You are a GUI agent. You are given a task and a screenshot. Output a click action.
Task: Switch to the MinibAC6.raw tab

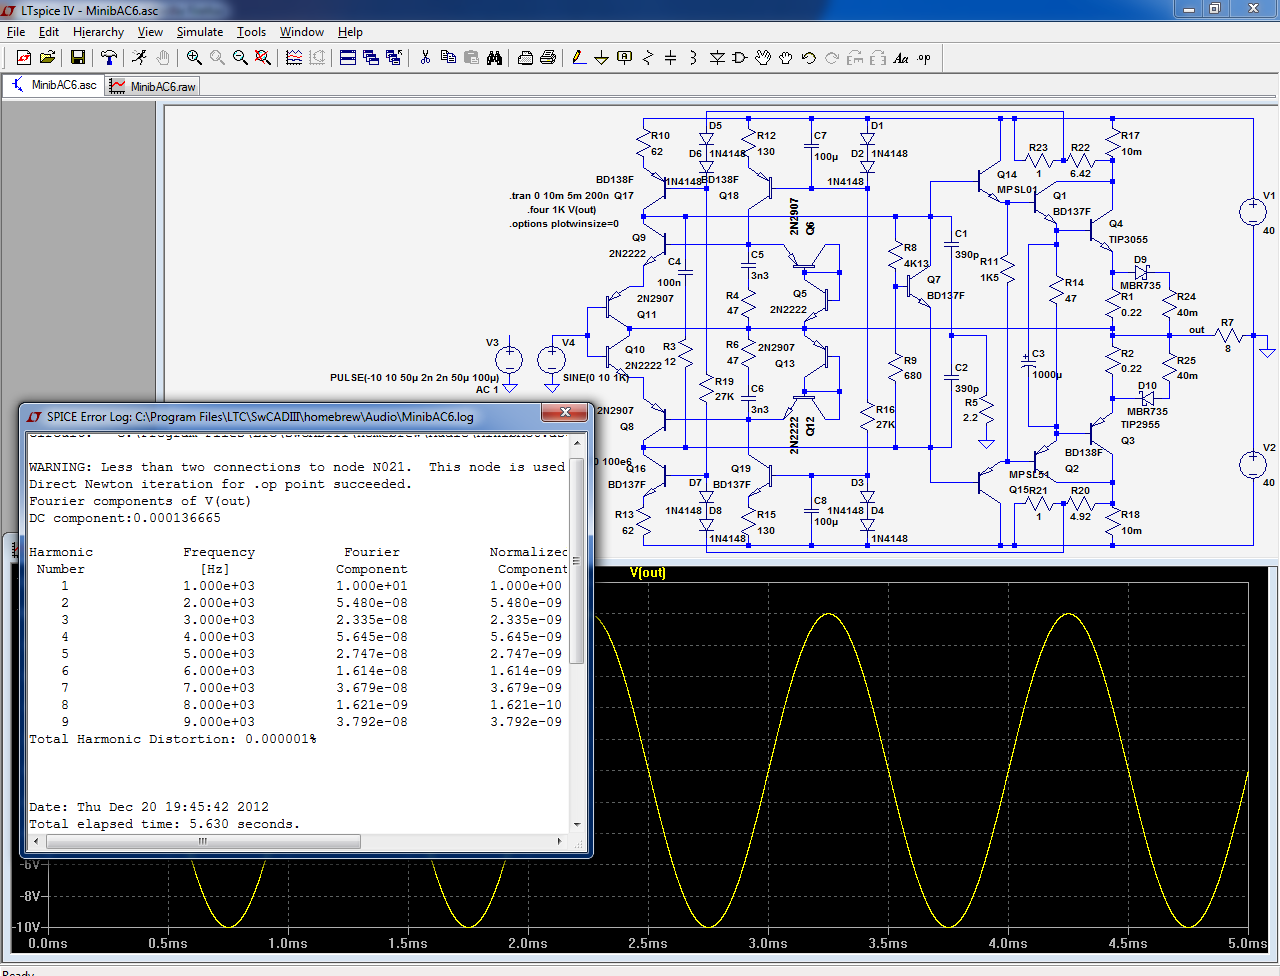[153, 87]
